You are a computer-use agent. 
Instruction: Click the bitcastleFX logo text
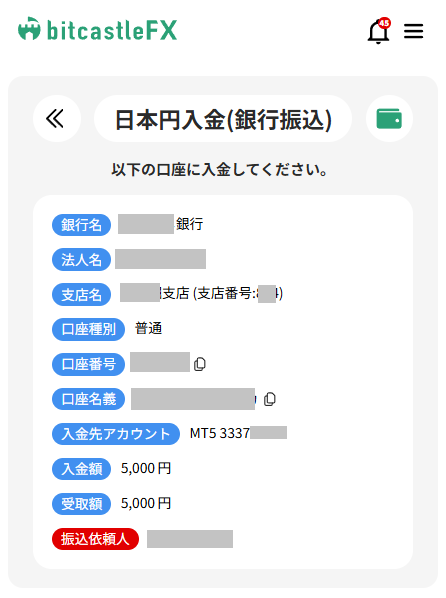(x=112, y=30)
